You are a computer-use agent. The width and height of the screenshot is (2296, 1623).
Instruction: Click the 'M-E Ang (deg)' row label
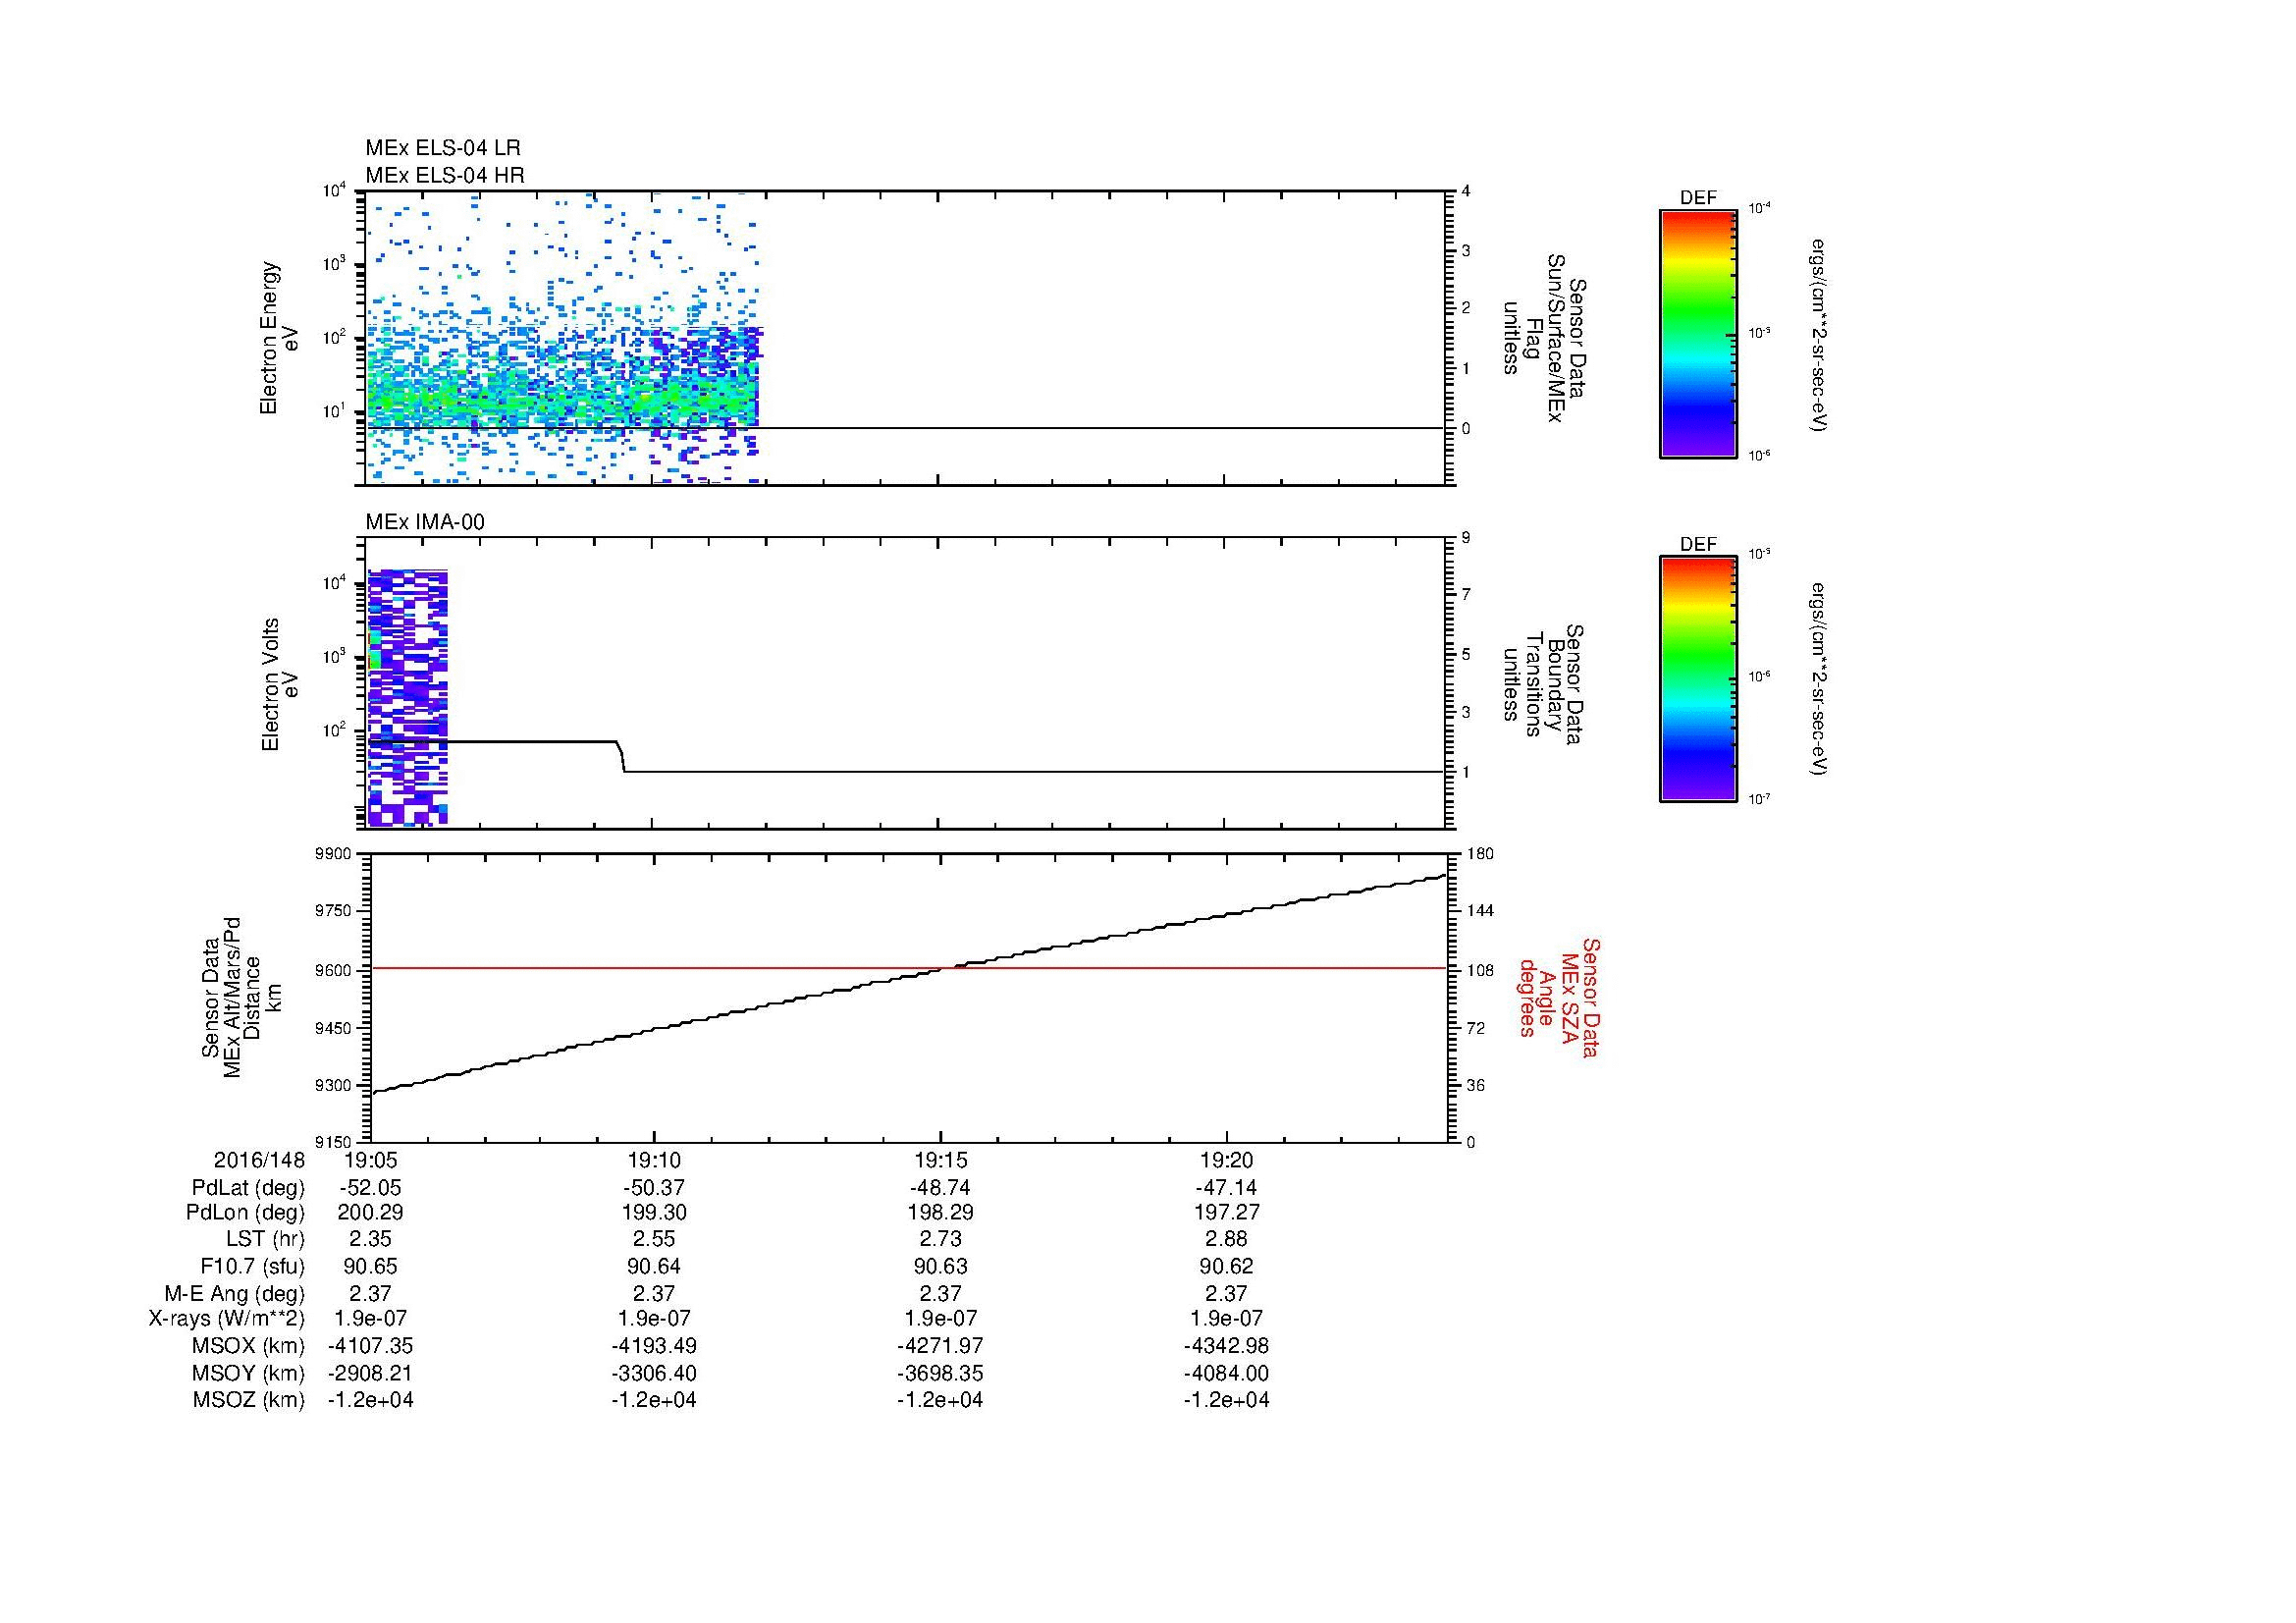click(x=237, y=1293)
